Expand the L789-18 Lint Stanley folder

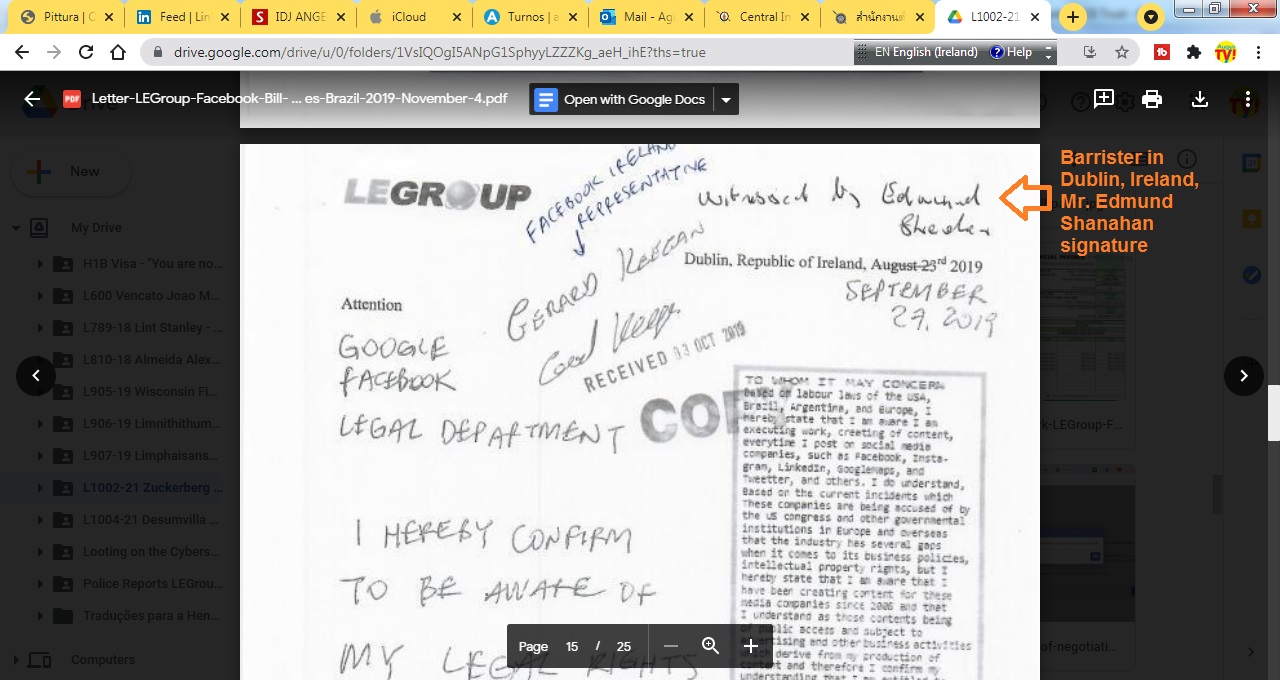coord(40,328)
